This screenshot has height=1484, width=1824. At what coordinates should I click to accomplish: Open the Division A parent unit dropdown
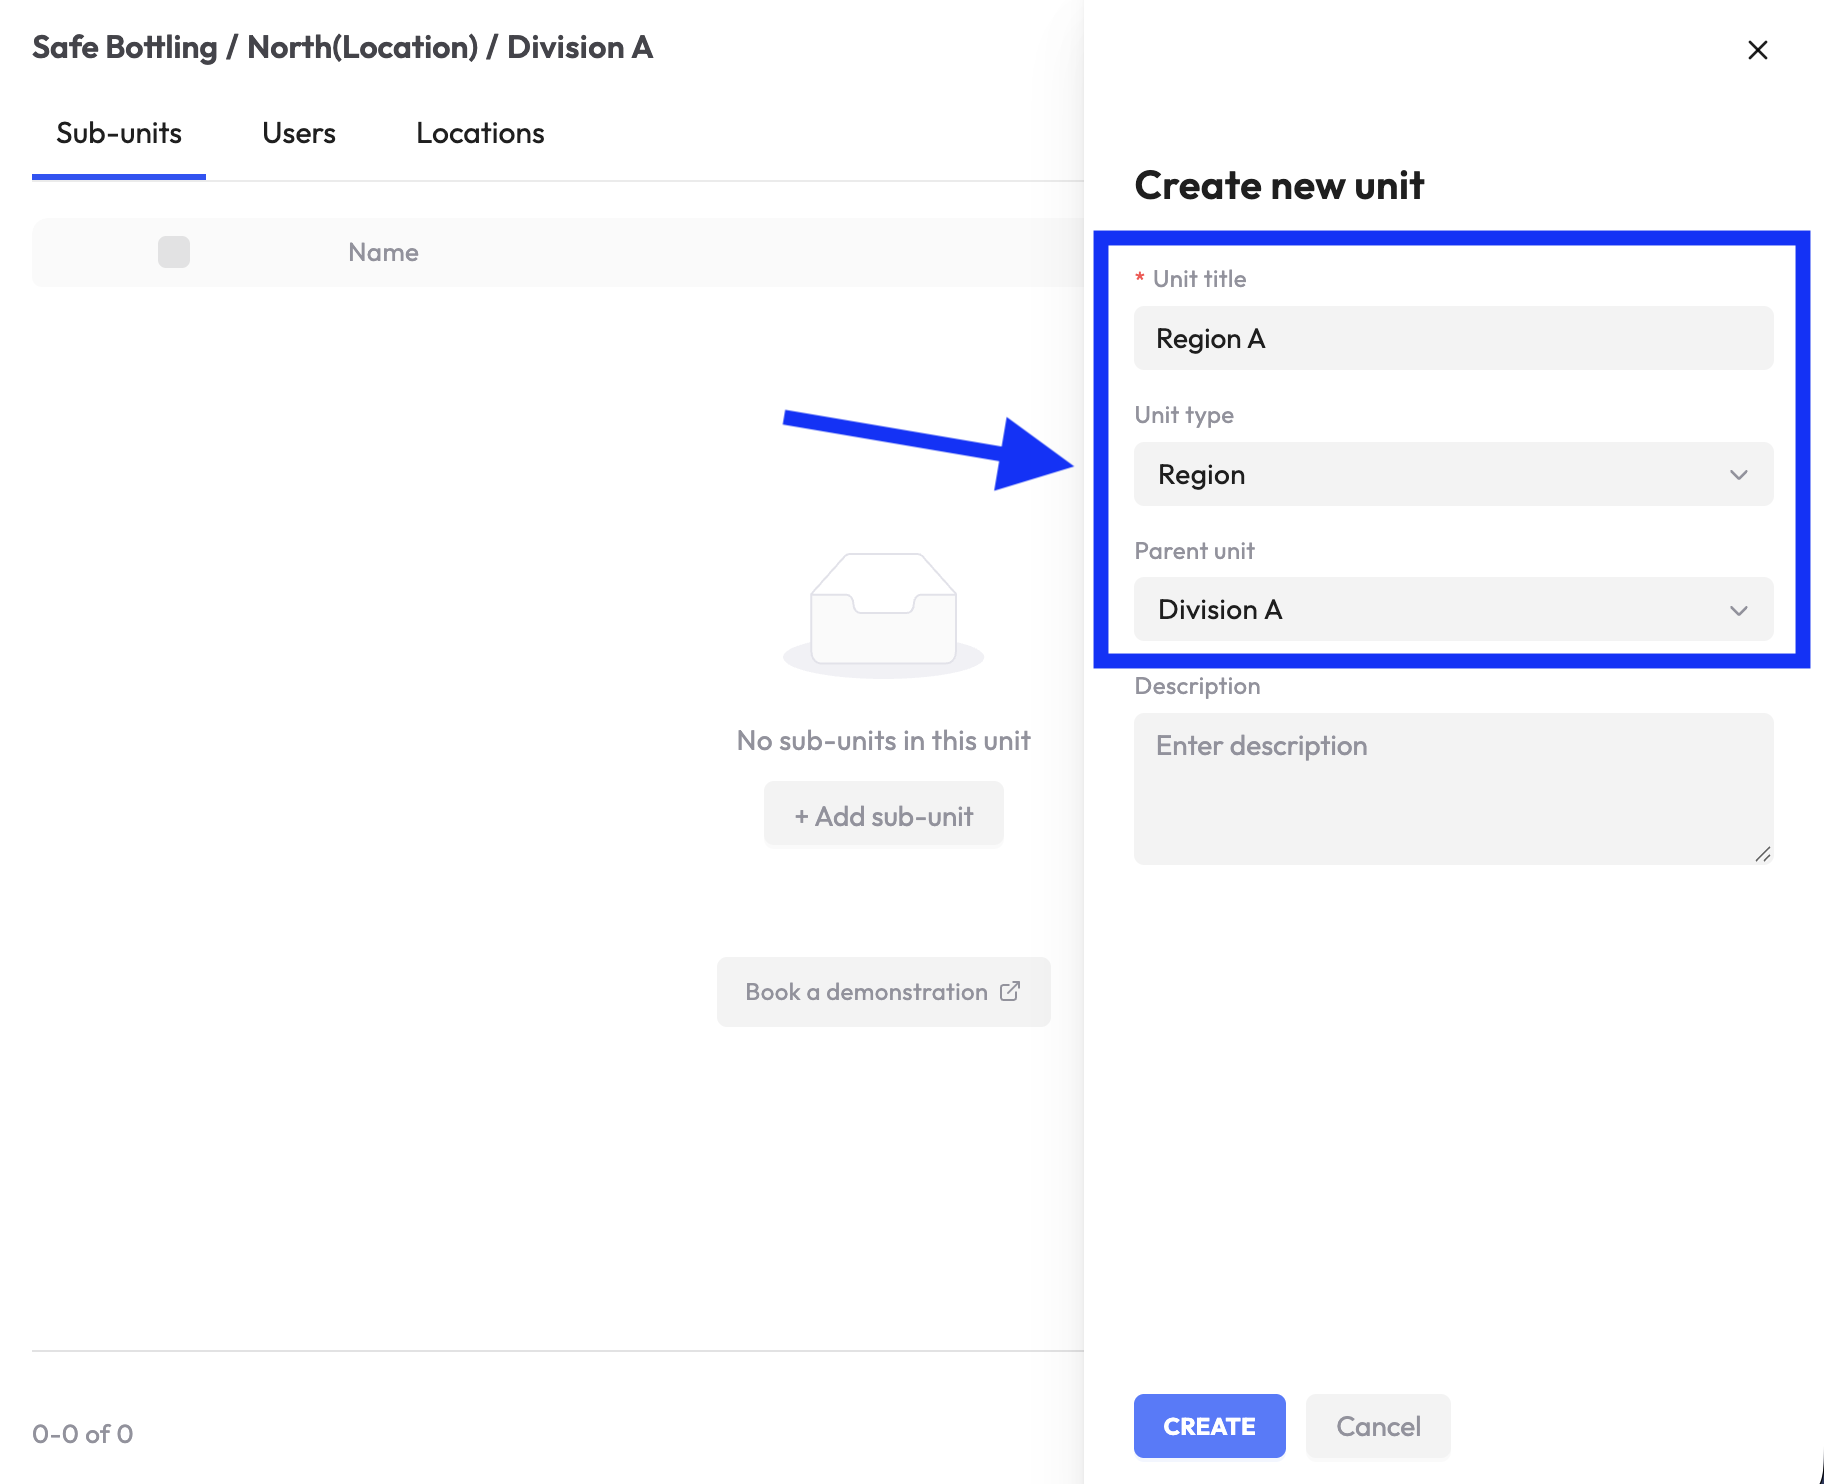click(x=1453, y=609)
